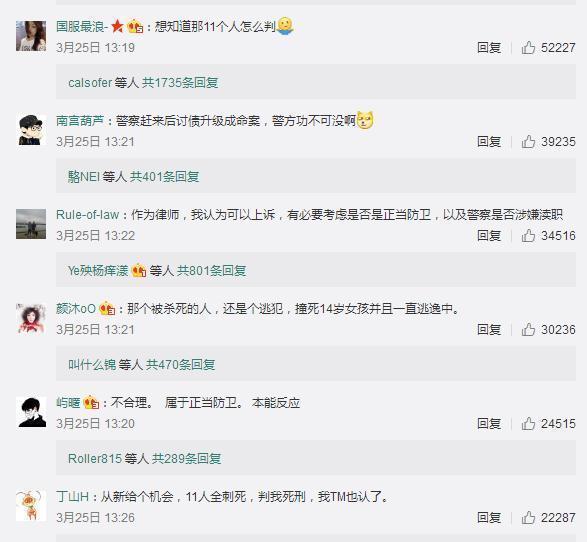Tap thumbs-up icon next to 30236

(x=528, y=330)
